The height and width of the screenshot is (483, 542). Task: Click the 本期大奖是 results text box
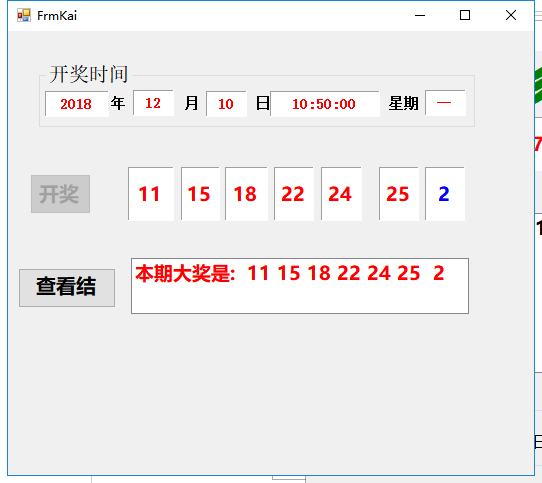point(300,286)
